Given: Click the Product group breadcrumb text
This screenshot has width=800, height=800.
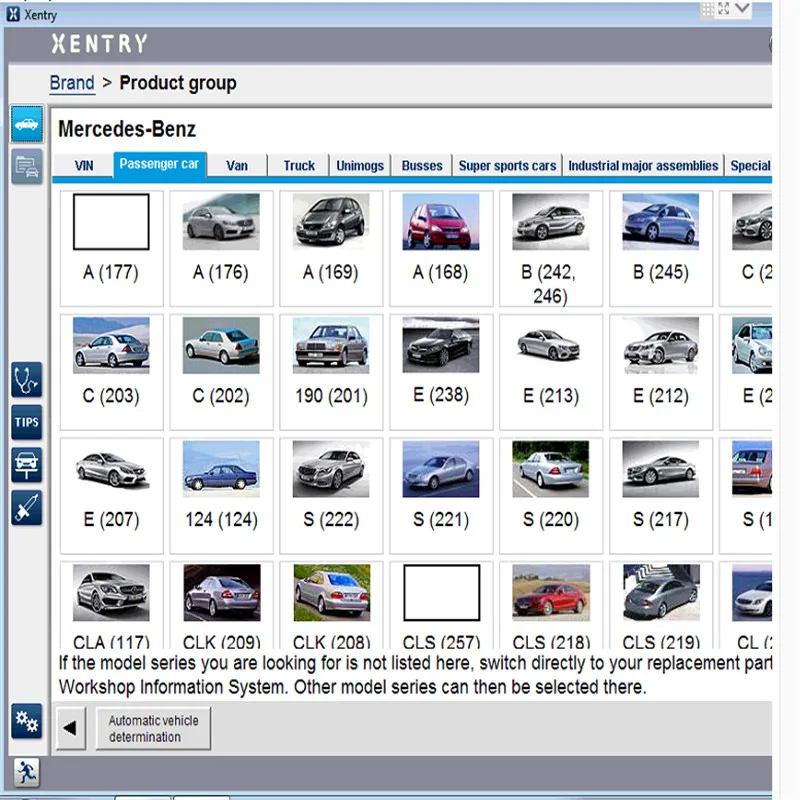Looking at the screenshot, I should click(x=178, y=83).
